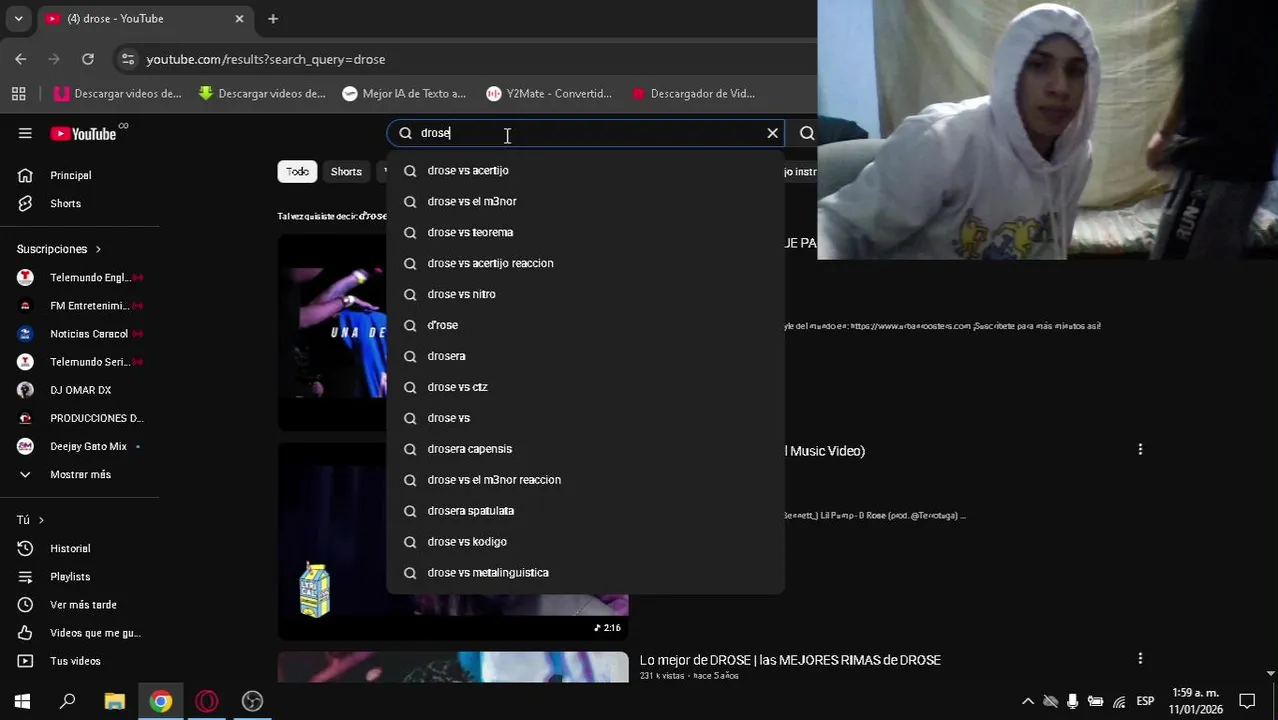Open File Explorer from taskbar
This screenshot has height=720, width=1278.
[x=114, y=701]
